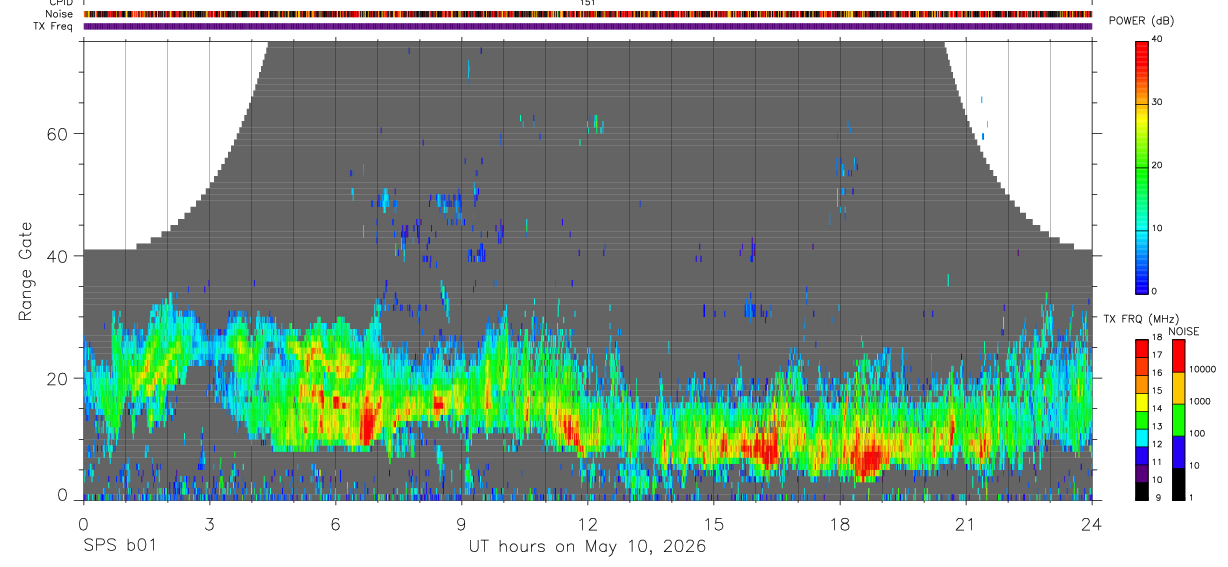
Task: Click the "NOISE" legend title above noise scale
Action: pyautogui.click(x=1183, y=331)
